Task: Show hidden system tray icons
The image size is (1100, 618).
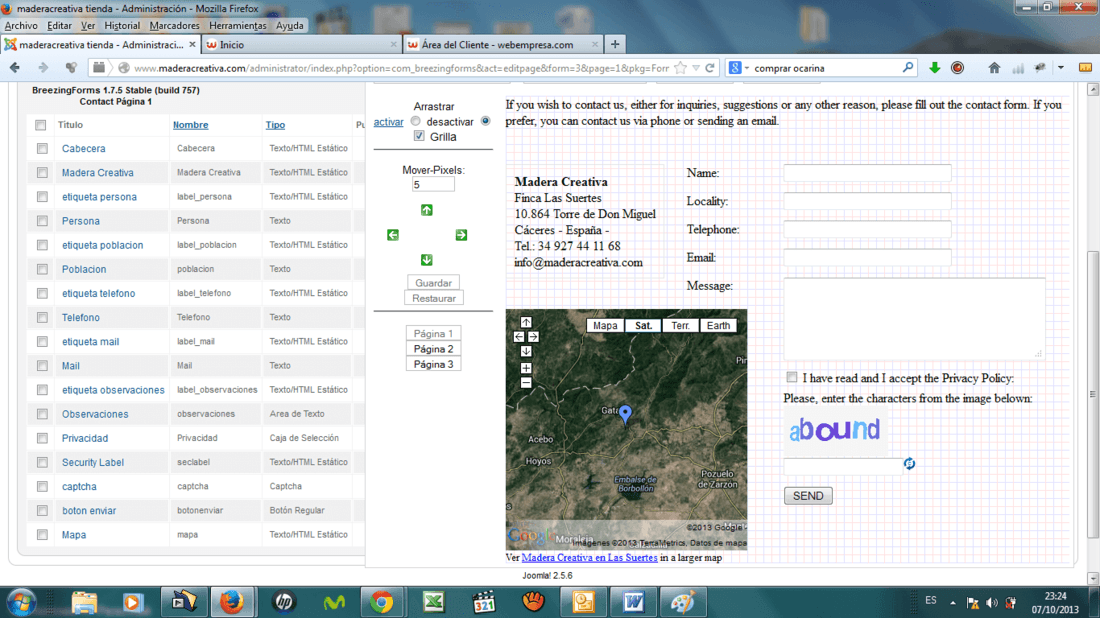Action: (953, 603)
